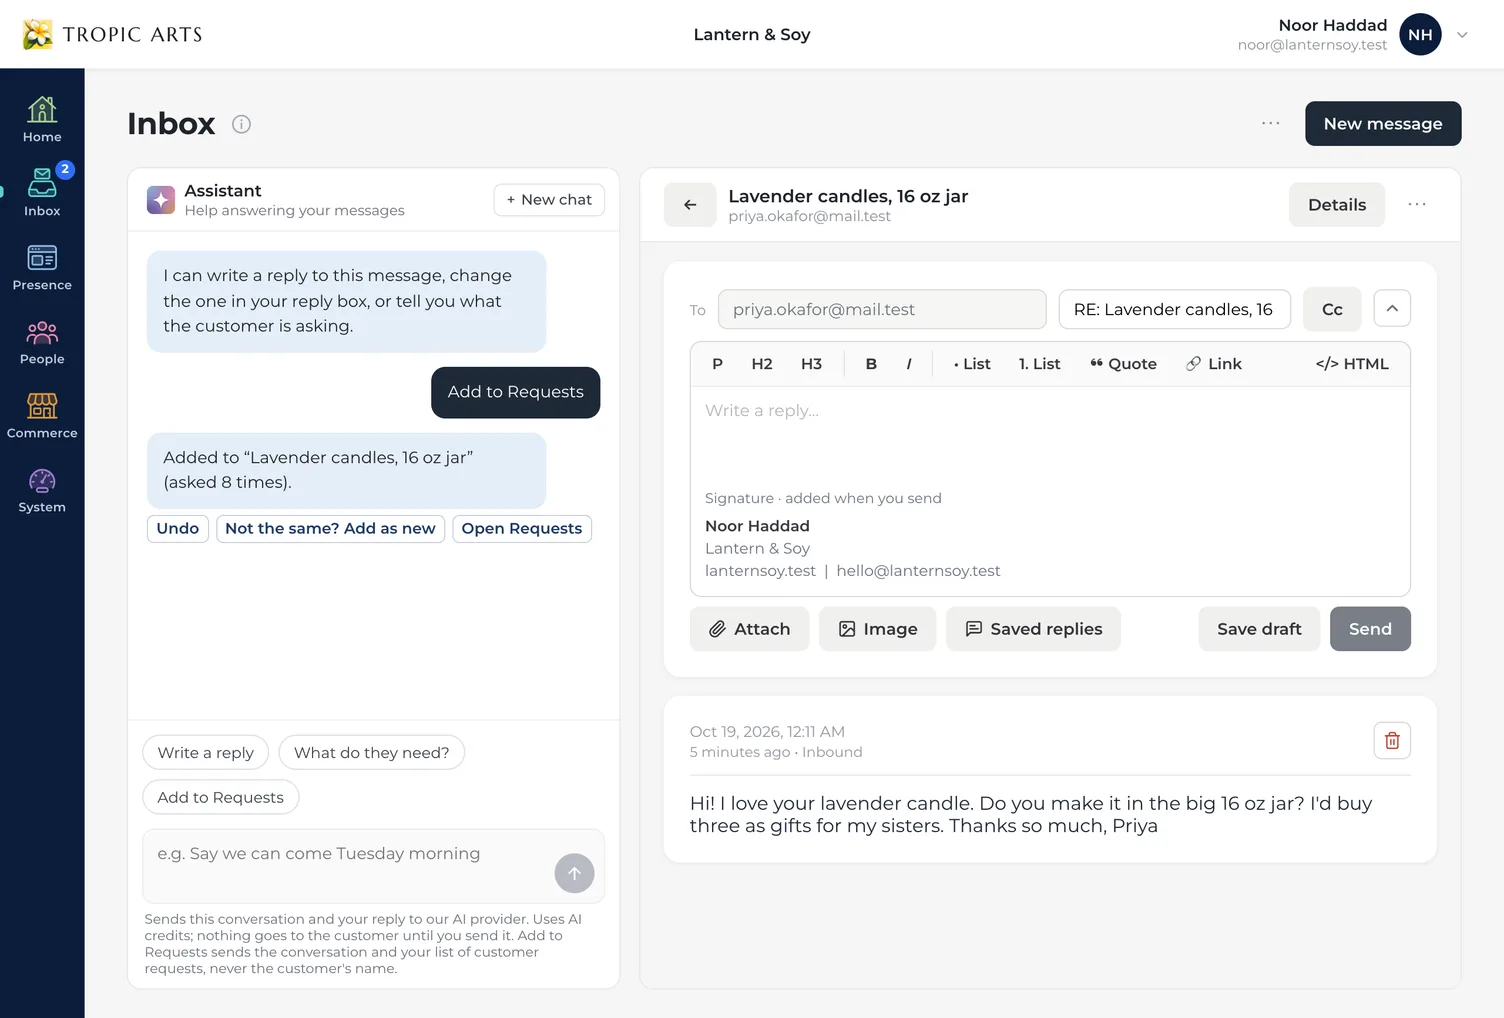Apply H3 heading format

[x=811, y=364]
